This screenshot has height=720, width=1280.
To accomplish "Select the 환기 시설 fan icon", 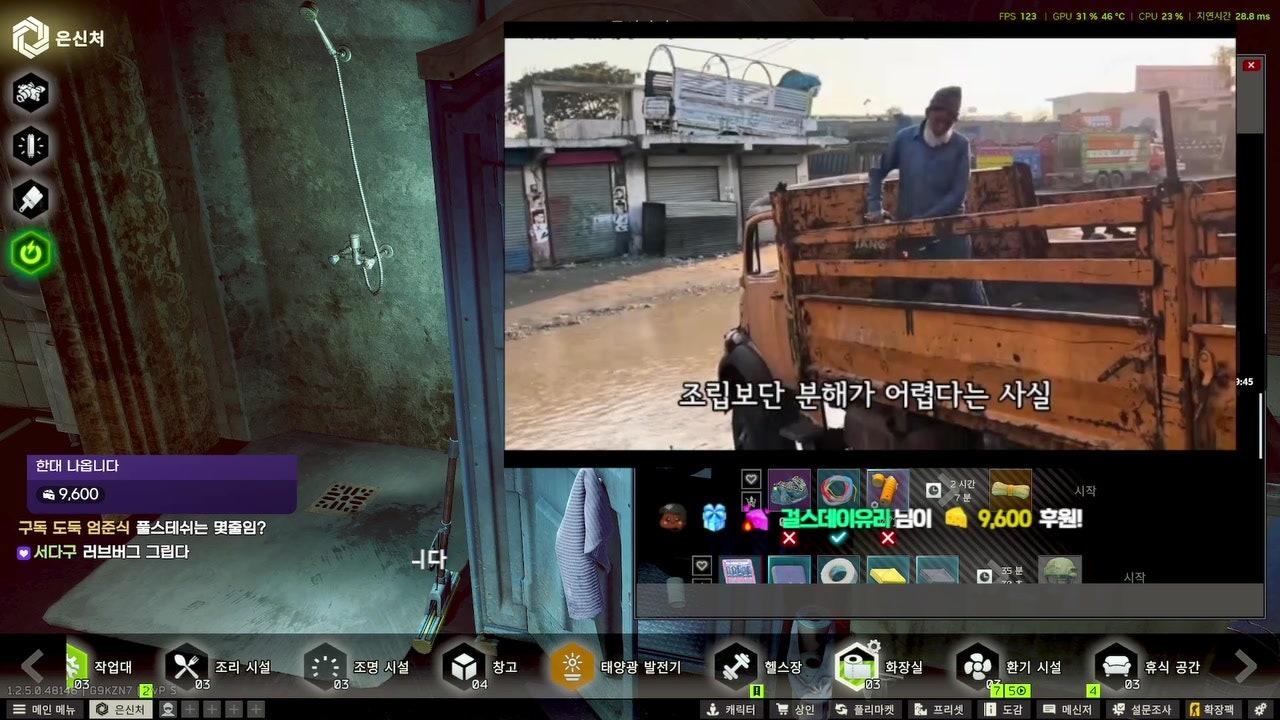I will (977, 667).
